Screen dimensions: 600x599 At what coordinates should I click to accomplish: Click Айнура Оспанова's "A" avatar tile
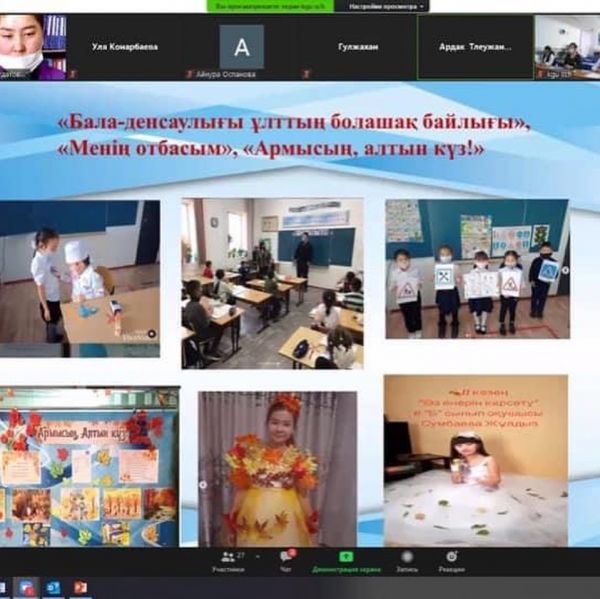(242, 47)
